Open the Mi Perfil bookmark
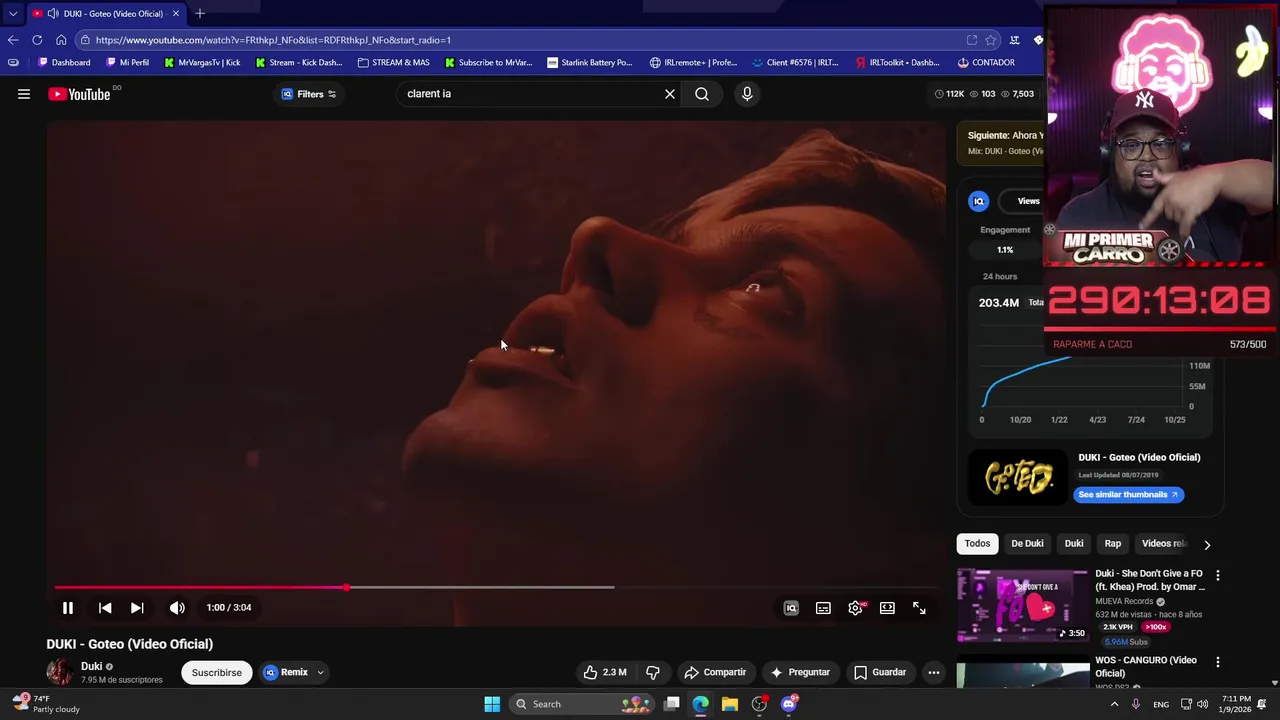This screenshot has width=1280, height=720. 127,62
